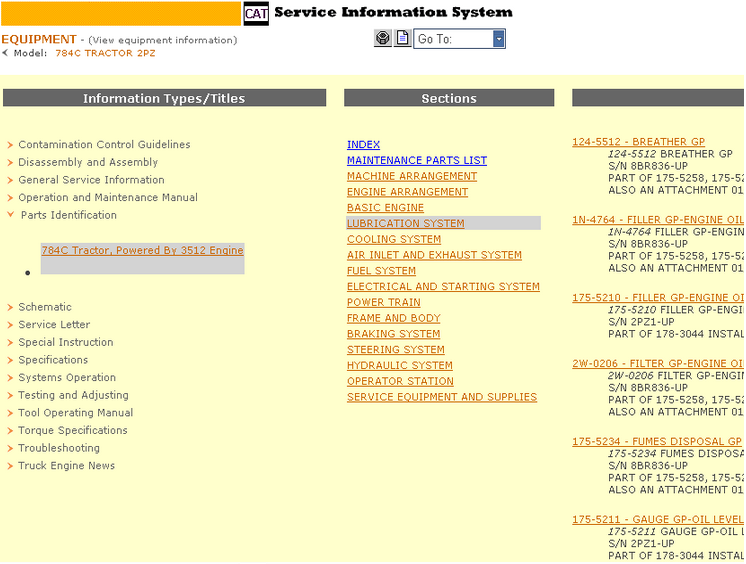Open SERVICE EQUIPMENT AND SUPPLIES section
This screenshot has width=746, height=564.
(441, 397)
